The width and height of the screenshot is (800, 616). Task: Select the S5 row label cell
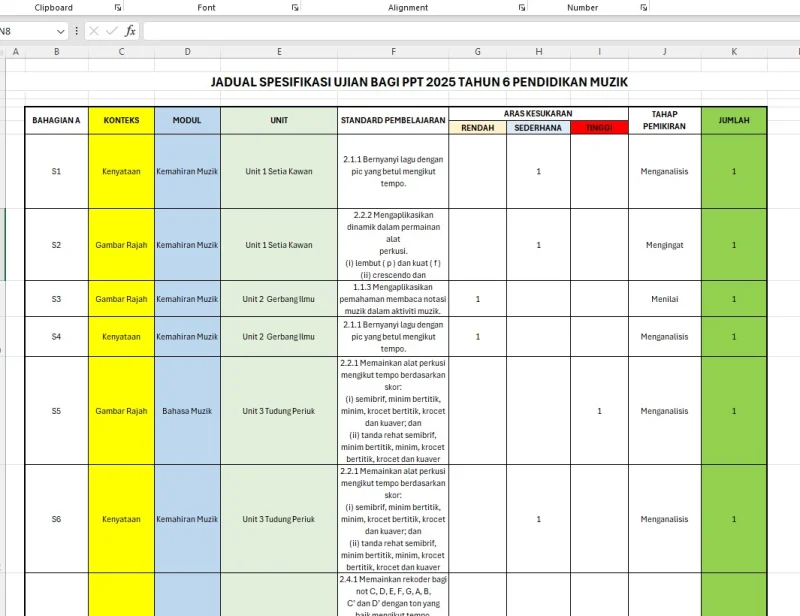coord(56,411)
